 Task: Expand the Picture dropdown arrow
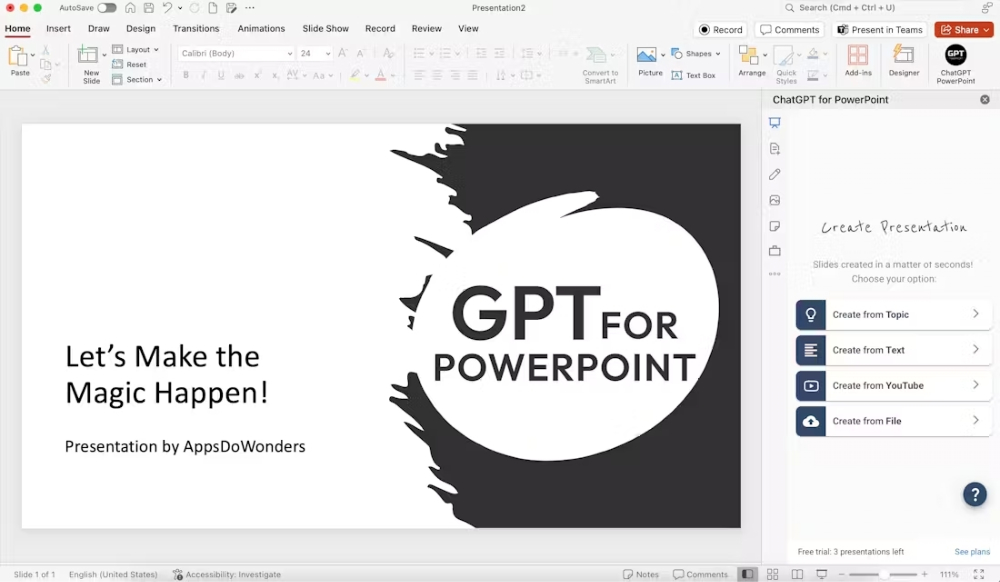point(663,55)
